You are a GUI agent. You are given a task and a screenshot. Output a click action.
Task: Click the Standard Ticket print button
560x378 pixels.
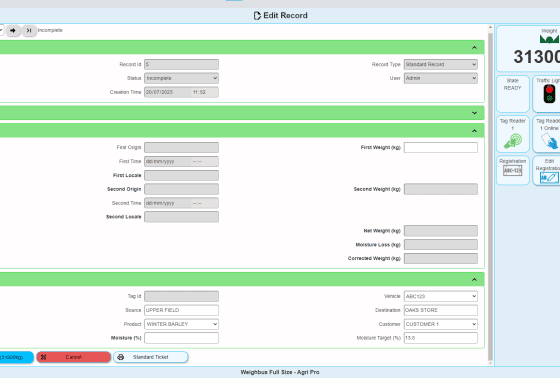pyautogui.click(x=151, y=357)
